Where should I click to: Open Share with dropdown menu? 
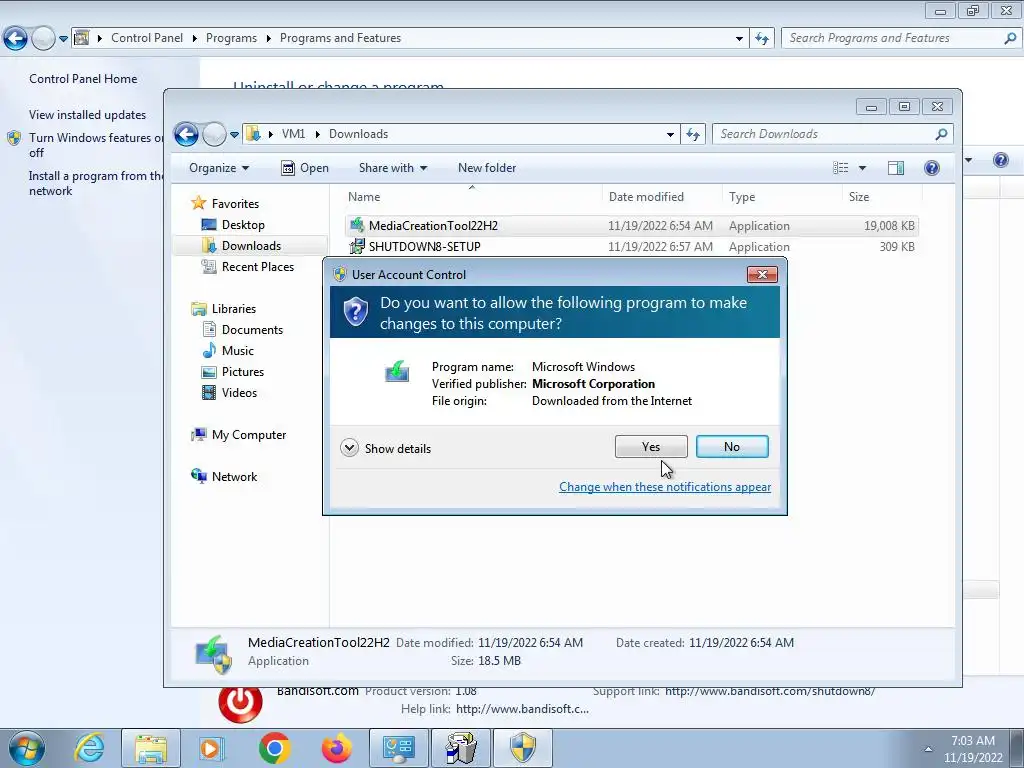point(392,168)
